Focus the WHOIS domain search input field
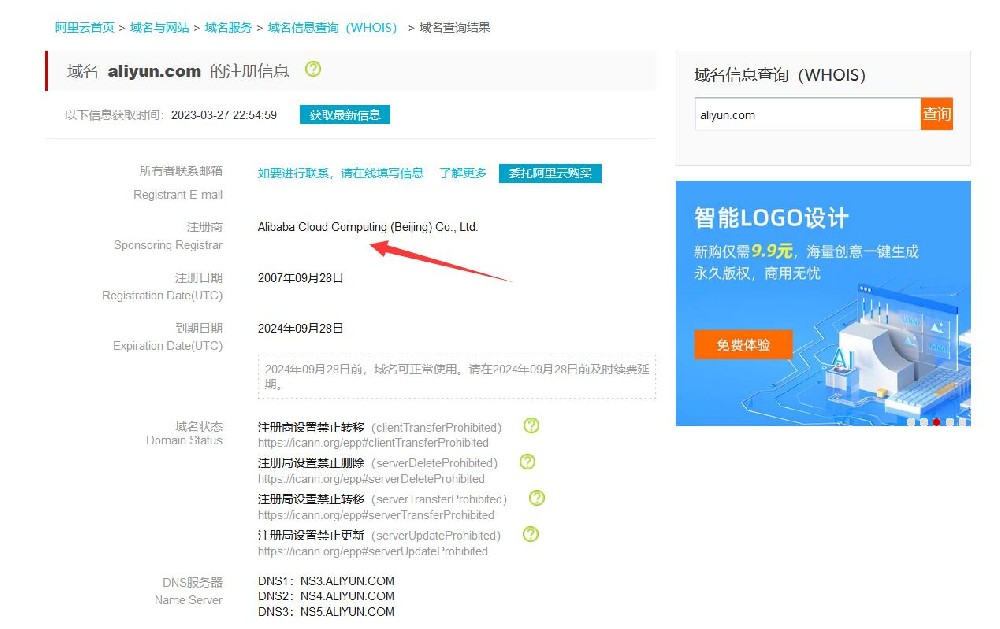1000x629 pixels. [x=807, y=115]
